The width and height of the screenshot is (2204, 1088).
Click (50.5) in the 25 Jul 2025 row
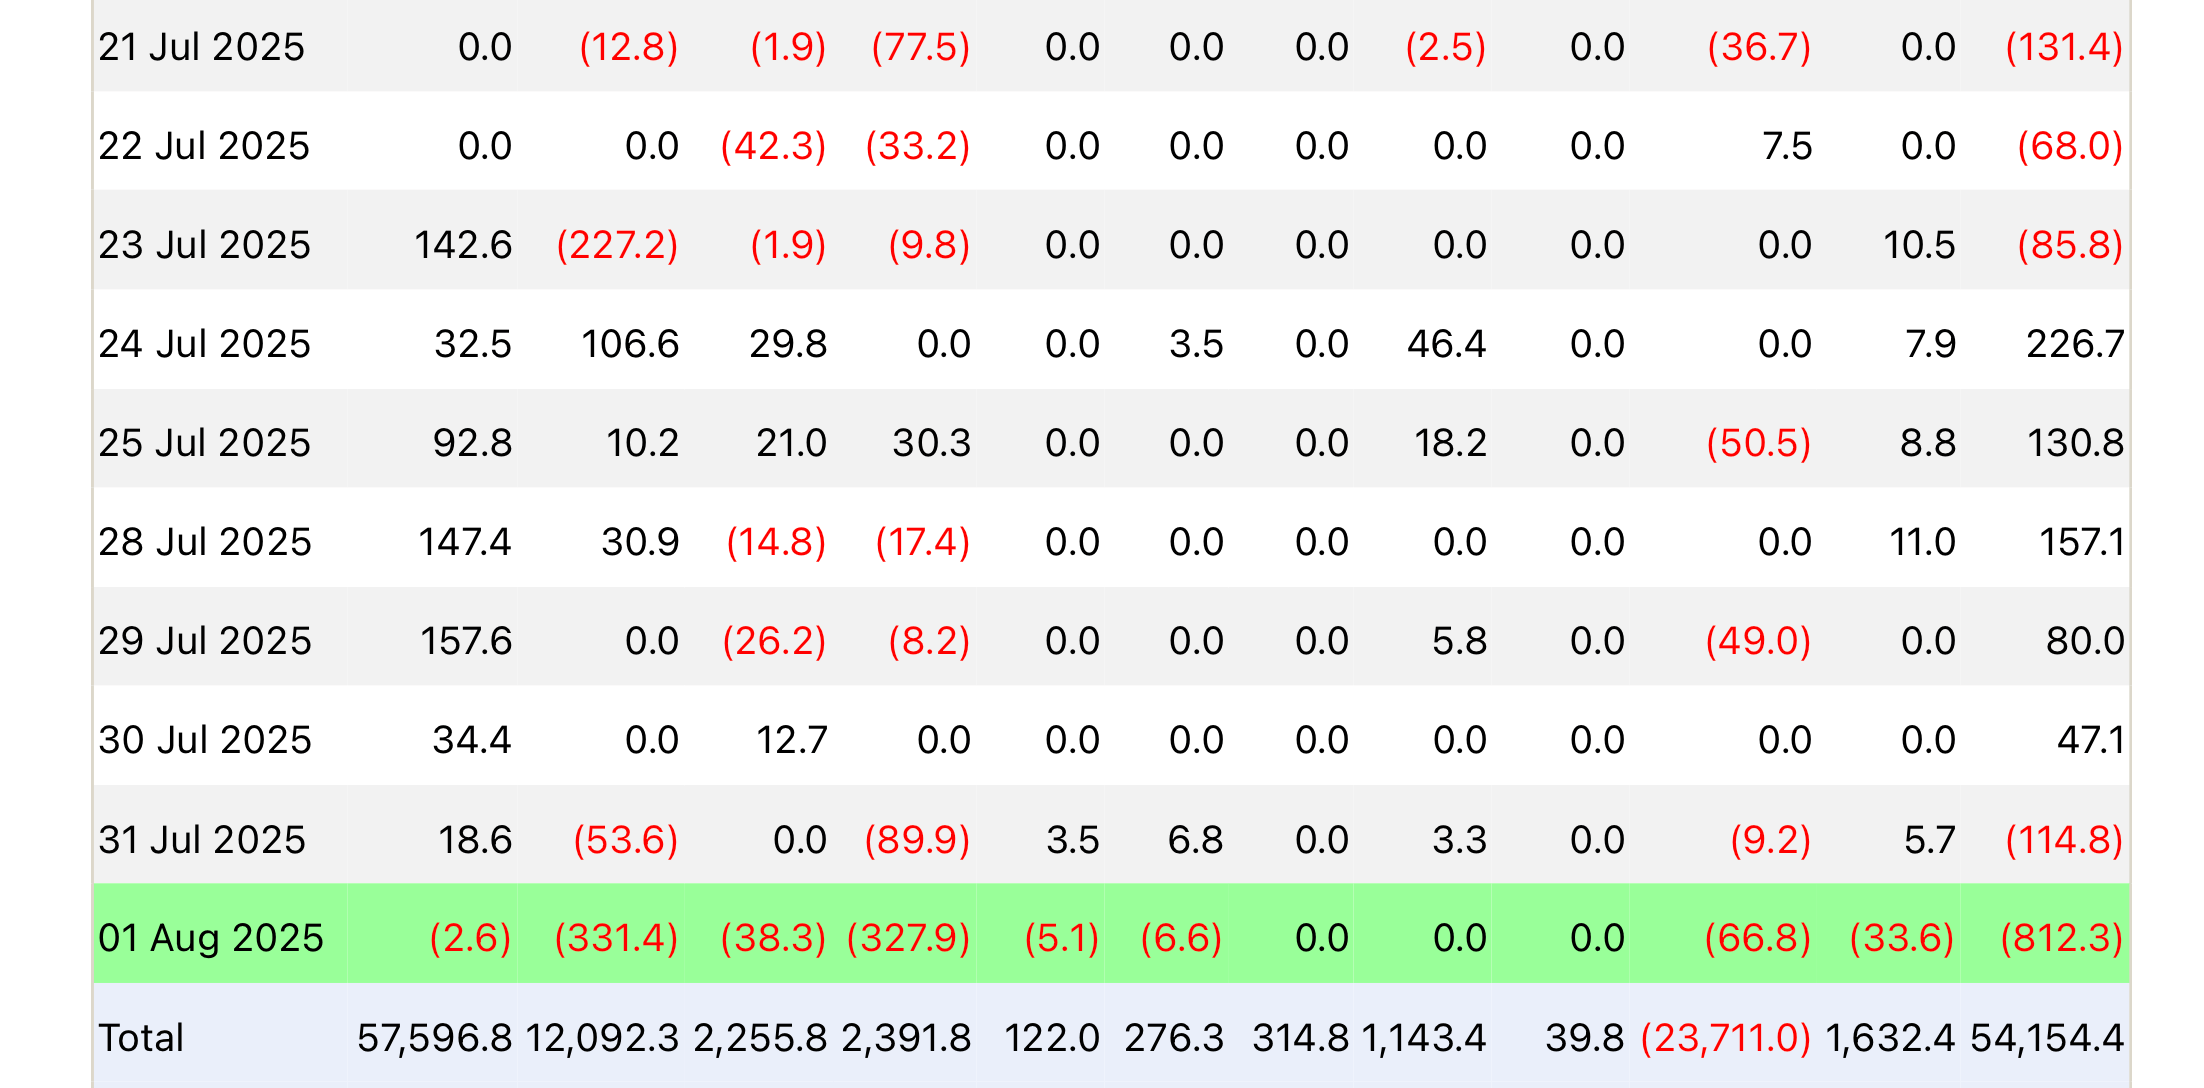(x=1759, y=443)
